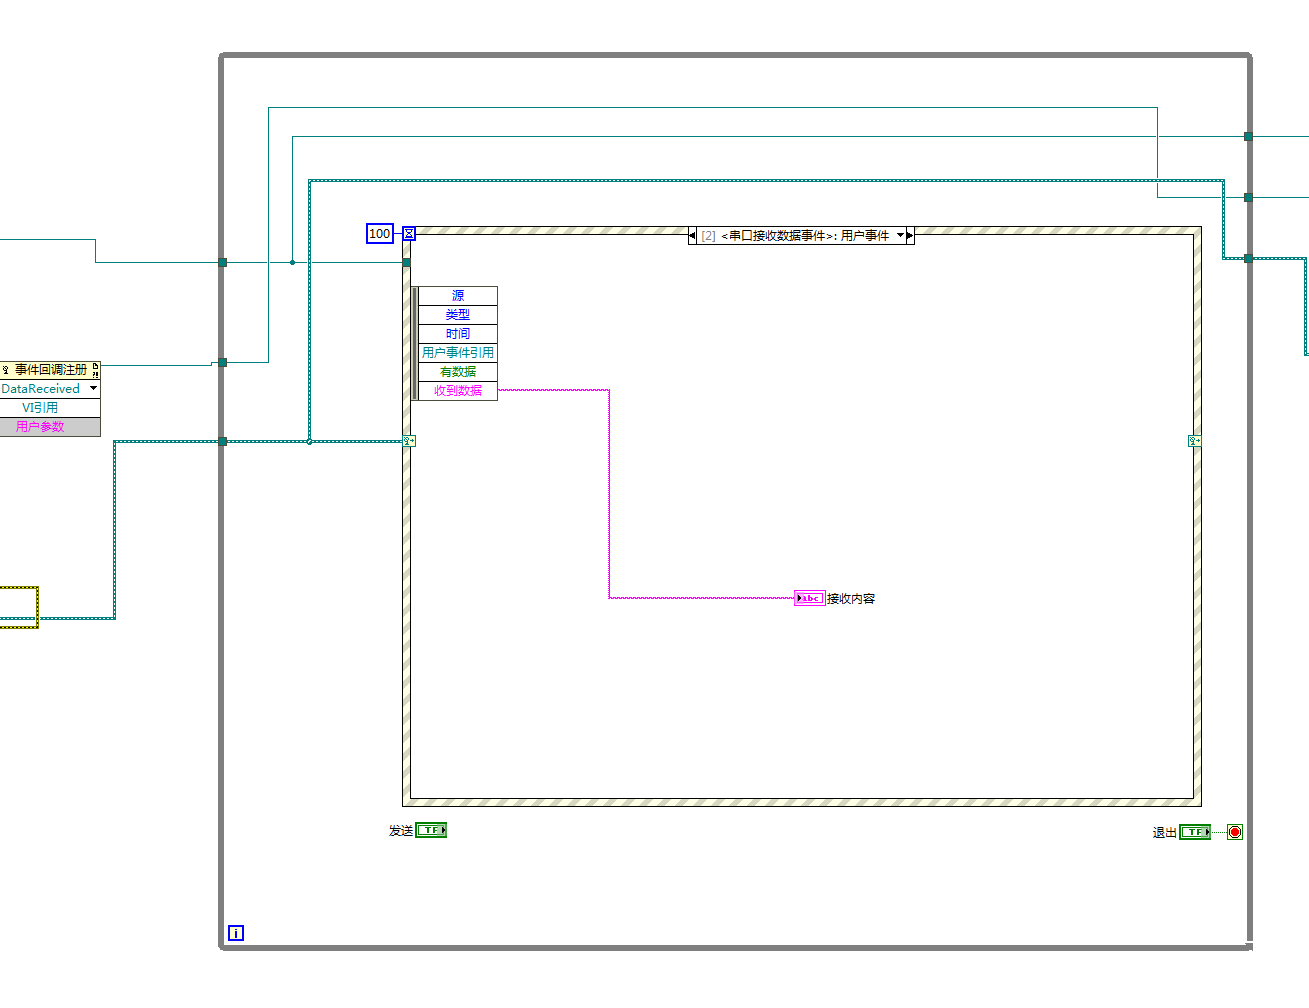Screen dimensions: 1309x1008
Task: Click the left dynamic event terminal
Action: click(x=409, y=441)
